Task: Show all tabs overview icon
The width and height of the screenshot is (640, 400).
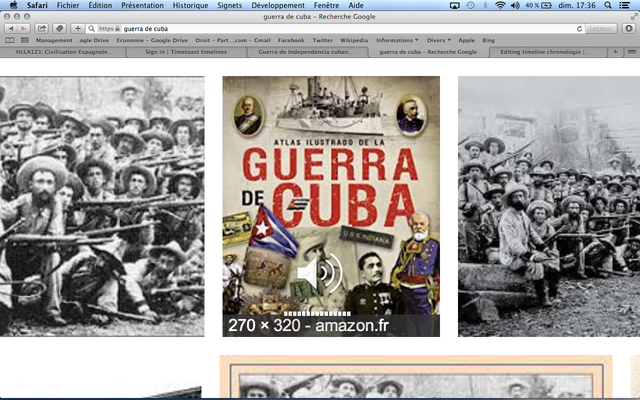Action: [631, 52]
